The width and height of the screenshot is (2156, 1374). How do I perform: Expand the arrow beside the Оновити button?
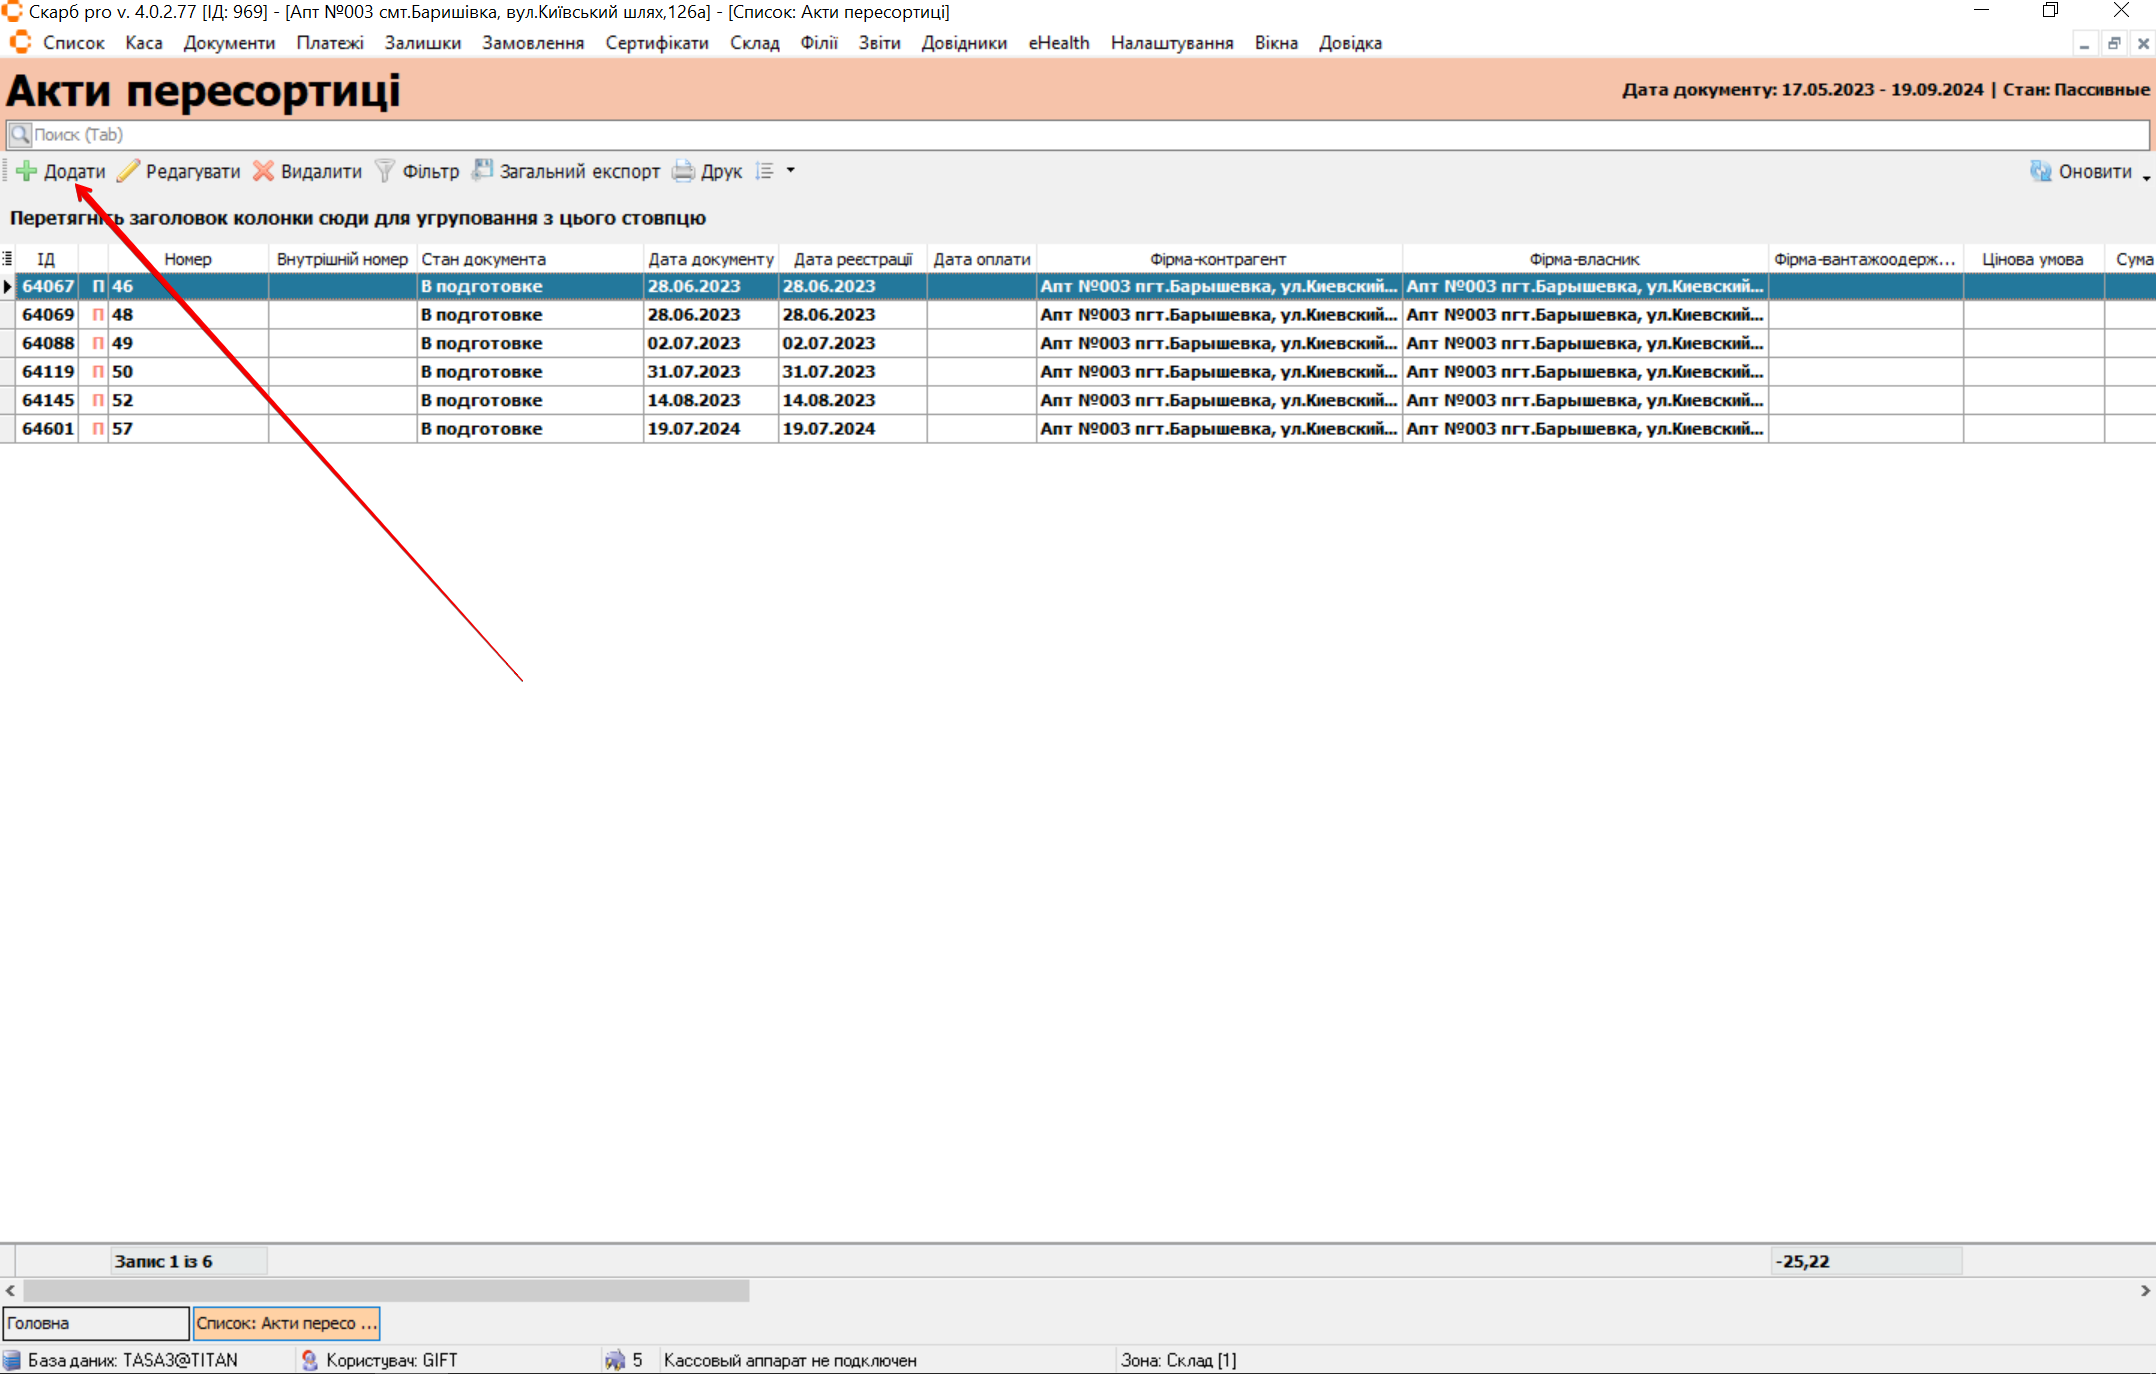pos(2146,178)
